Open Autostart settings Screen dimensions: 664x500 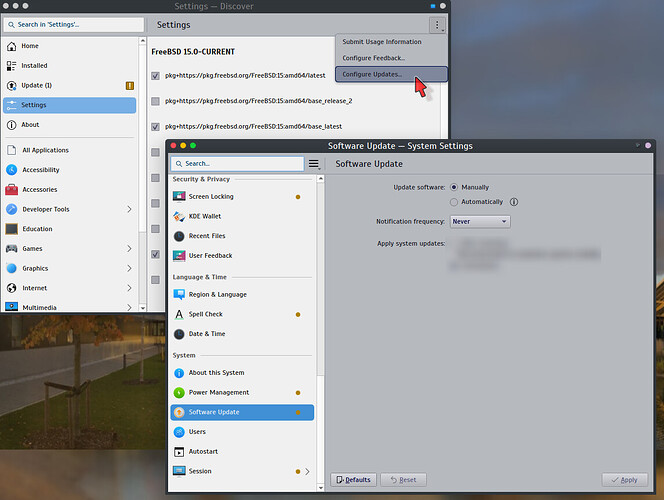pos(242,451)
